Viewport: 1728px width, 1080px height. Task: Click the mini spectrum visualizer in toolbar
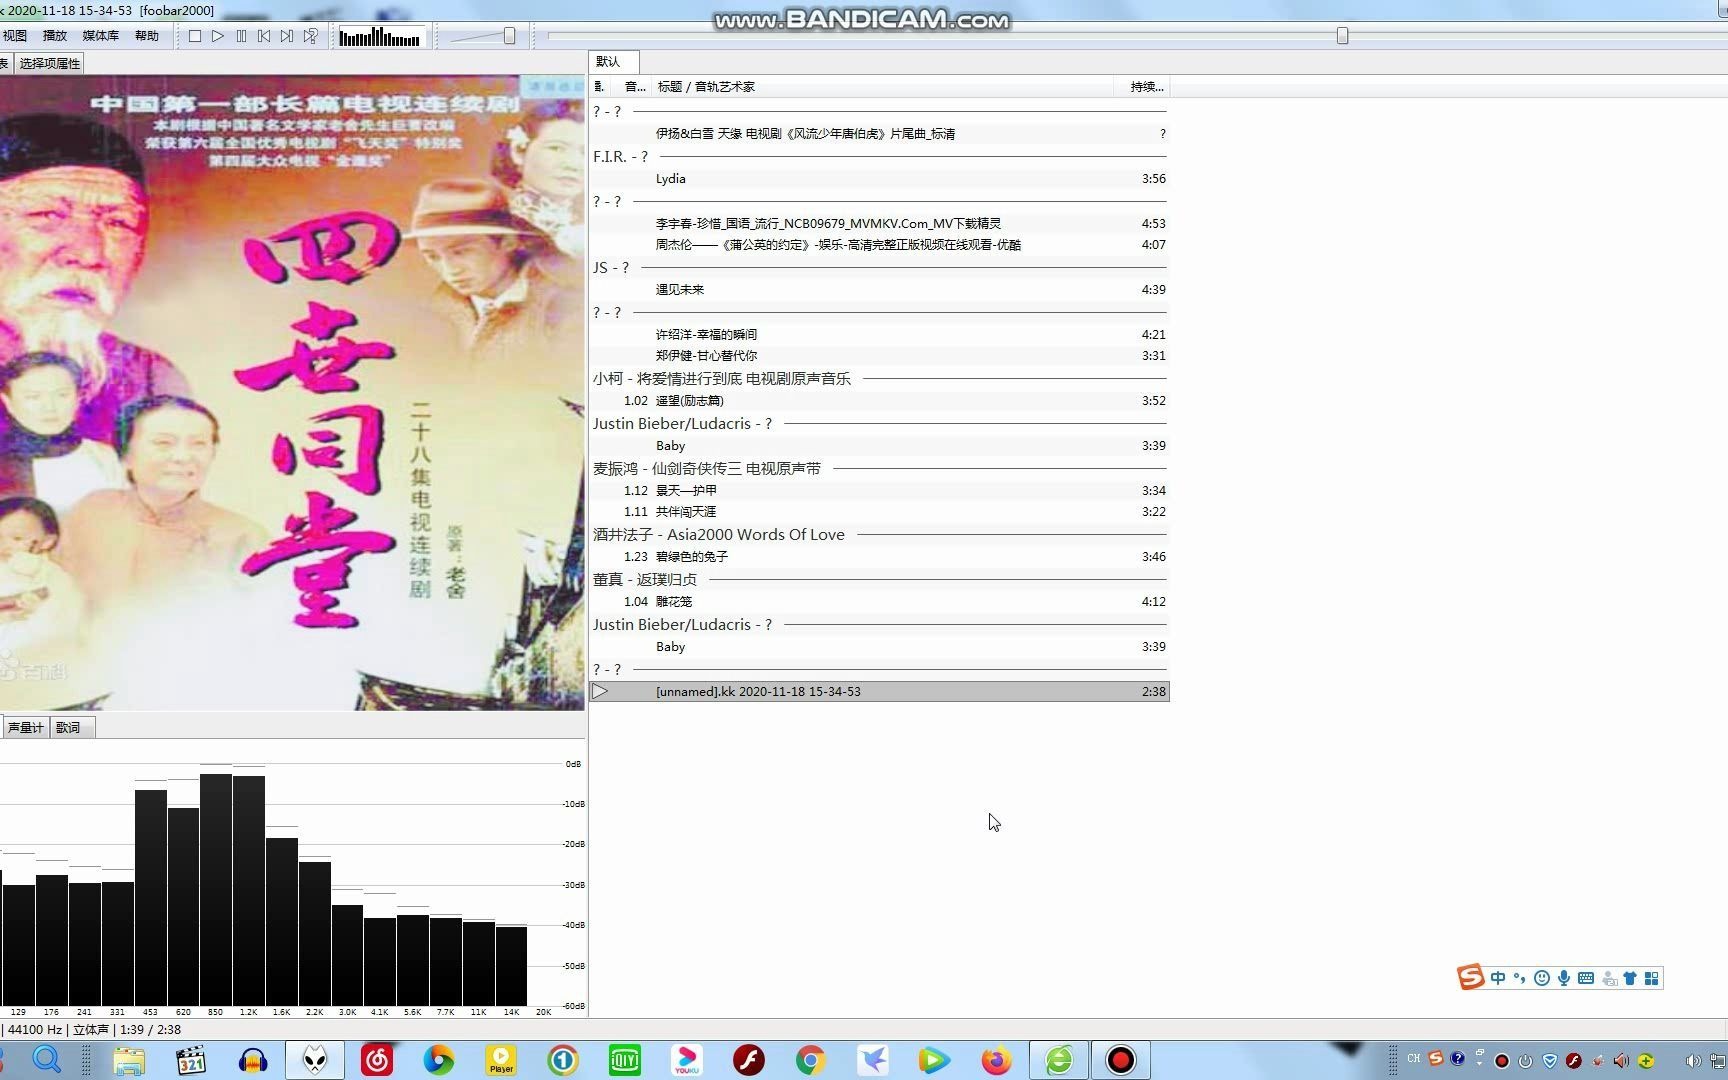(x=380, y=37)
